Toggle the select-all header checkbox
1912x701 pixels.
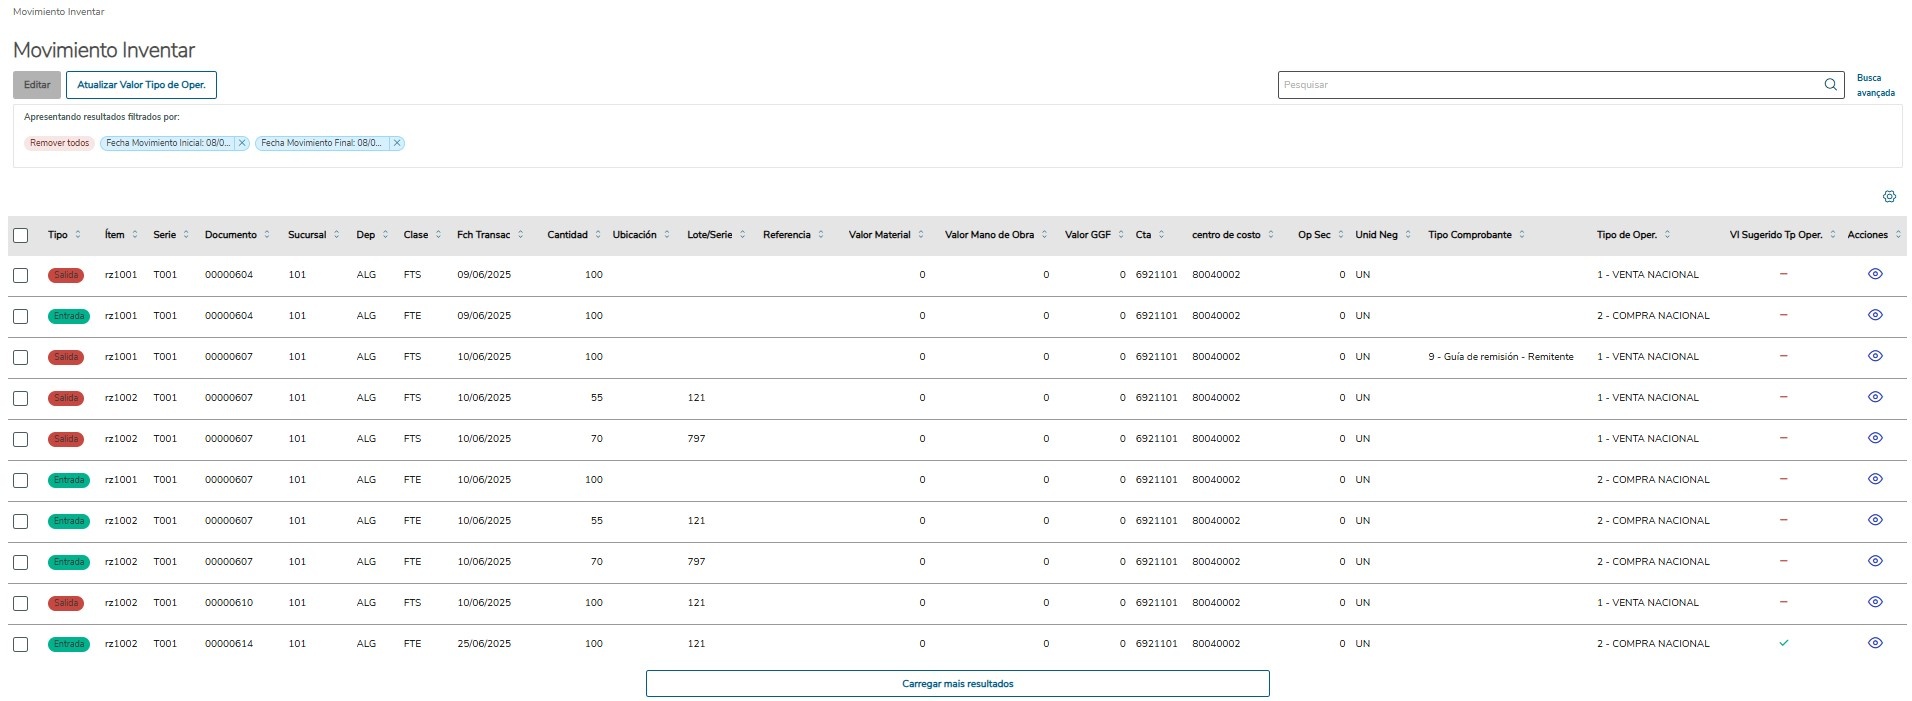pos(21,236)
